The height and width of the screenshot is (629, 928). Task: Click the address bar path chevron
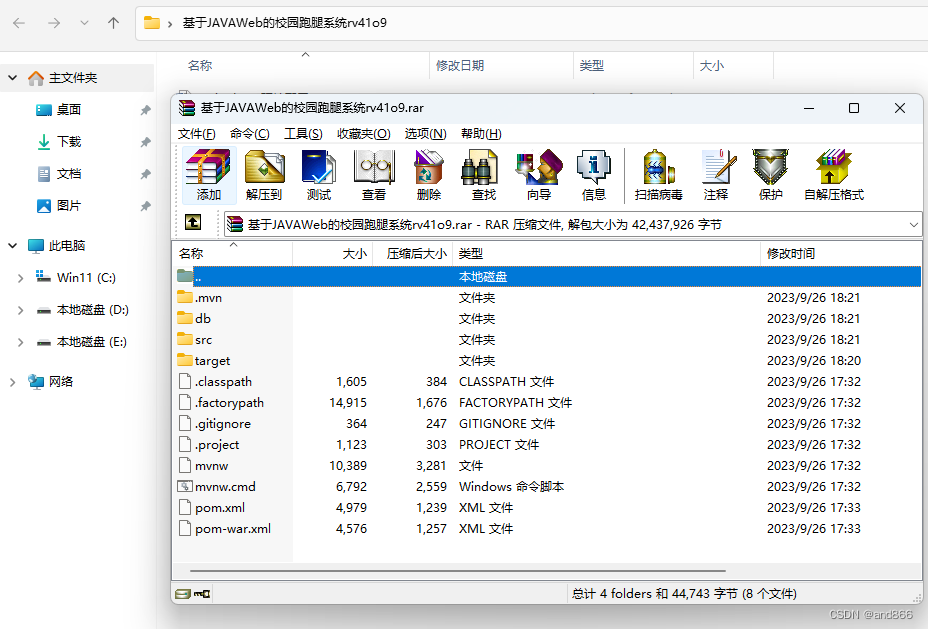tap(170, 24)
